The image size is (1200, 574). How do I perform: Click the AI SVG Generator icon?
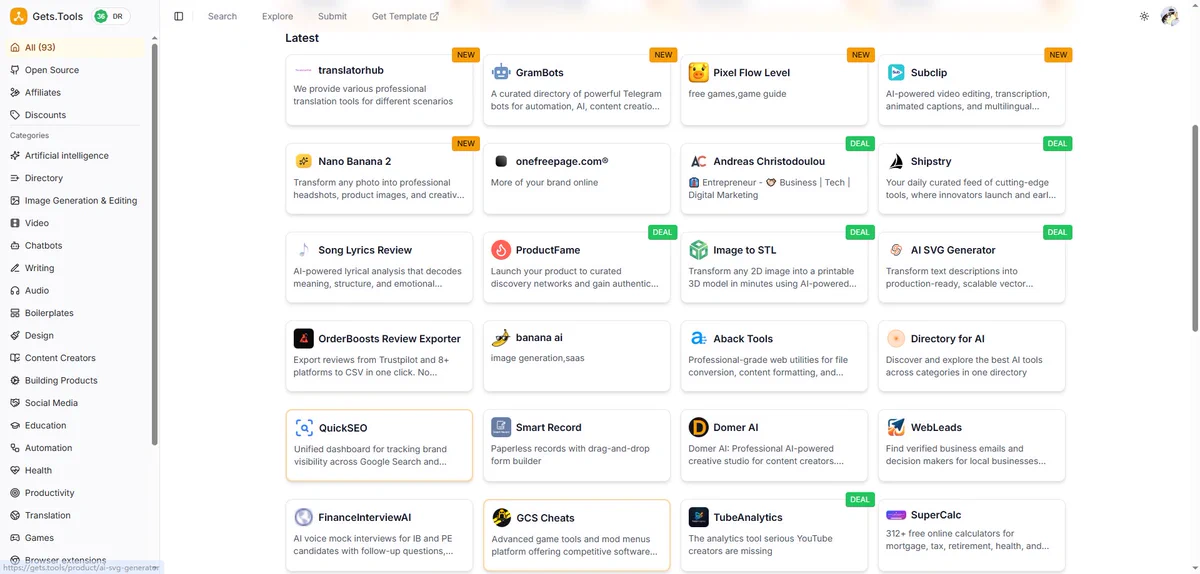[895, 250]
